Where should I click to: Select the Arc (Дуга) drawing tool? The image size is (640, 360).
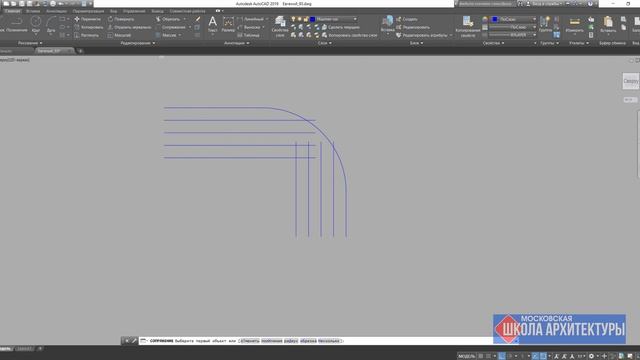click(x=51, y=24)
